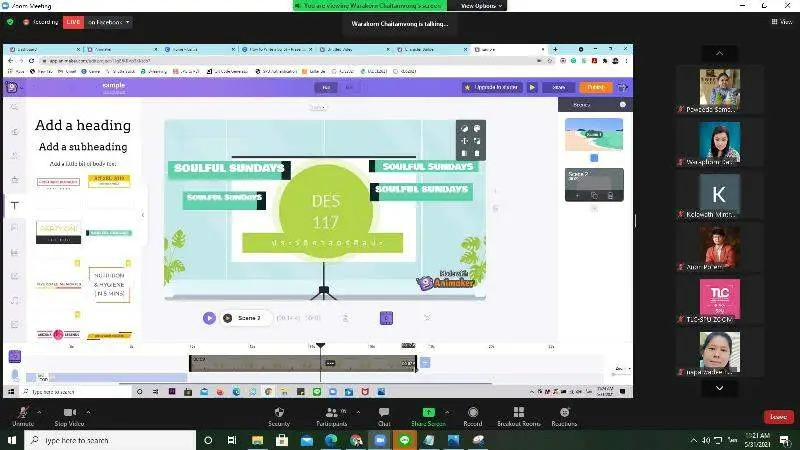The image size is (800, 450).
Task: Select the beach scene thumbnail
Action: click(594, 134)
